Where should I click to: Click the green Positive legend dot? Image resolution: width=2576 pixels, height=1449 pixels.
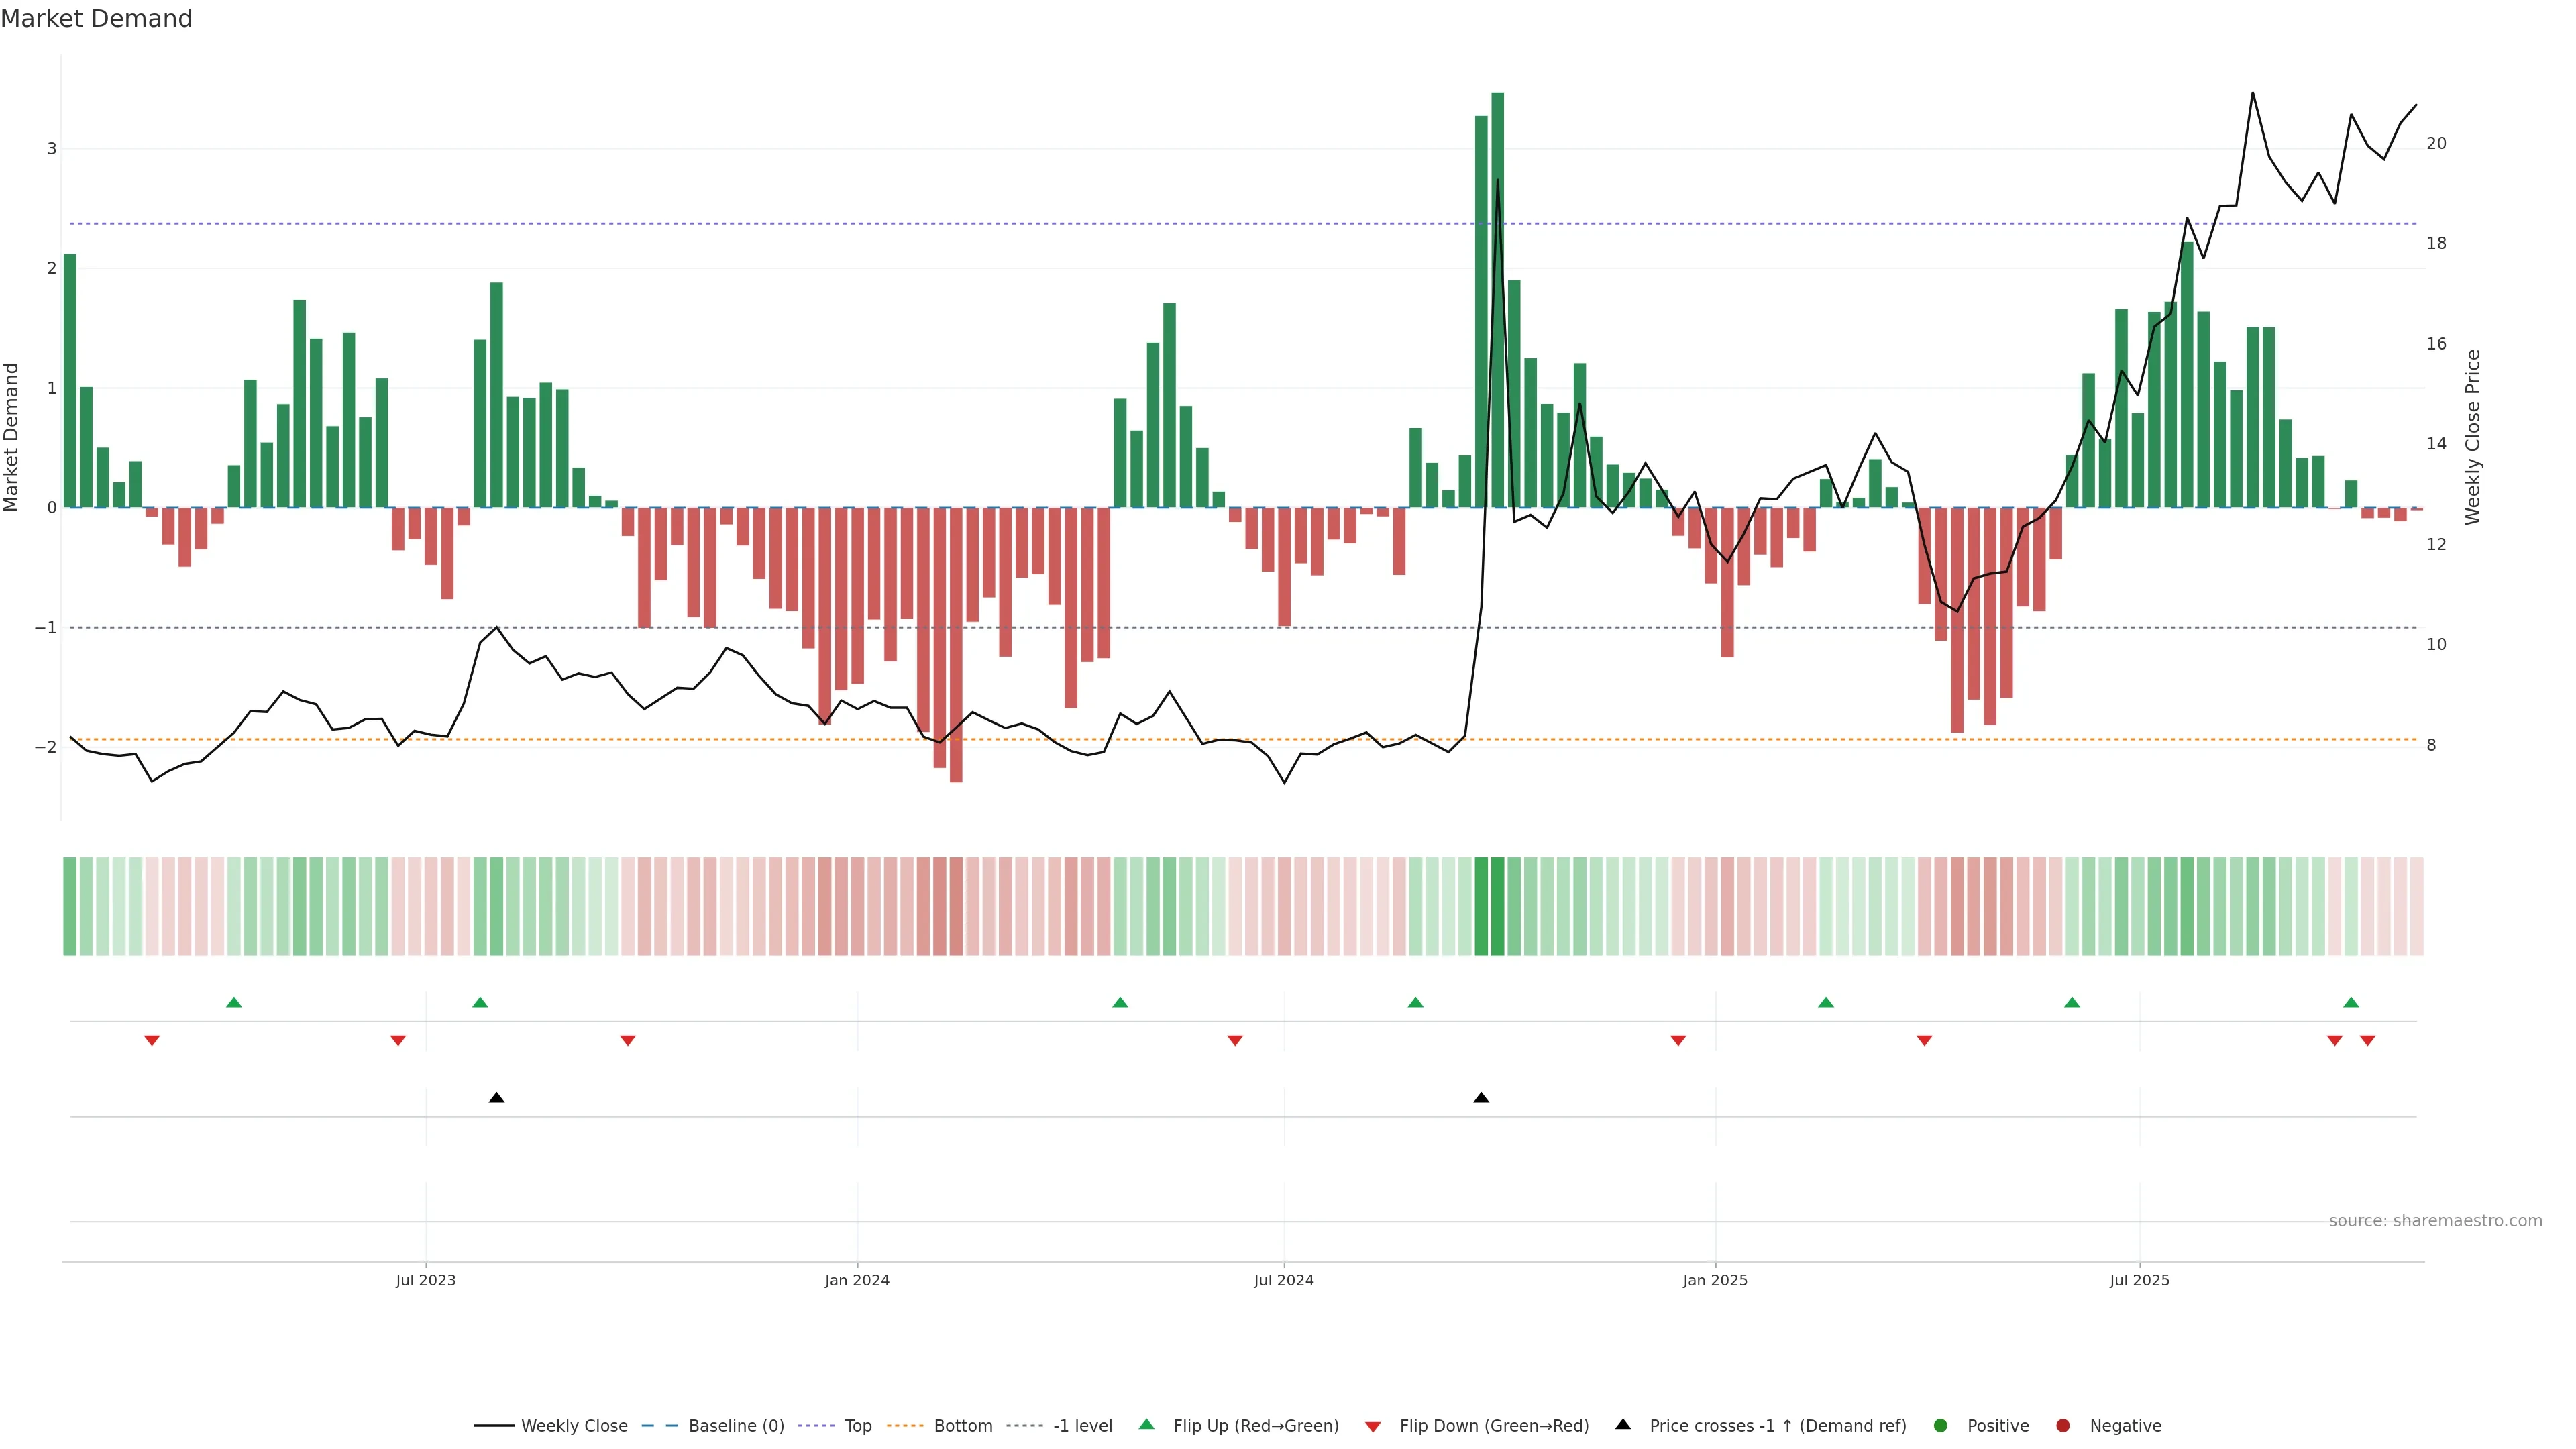[x=1941, y=1426]
